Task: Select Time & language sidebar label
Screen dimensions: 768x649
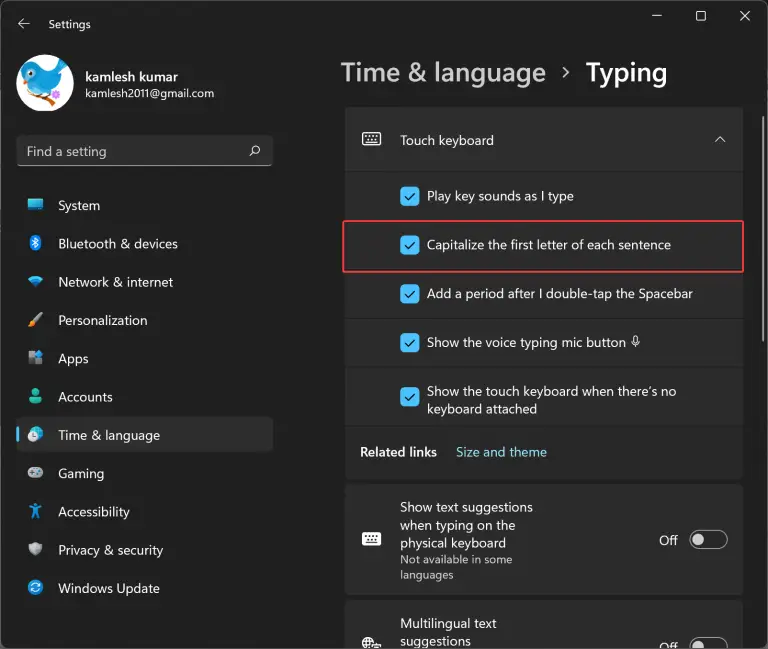Action: [109, 435]
